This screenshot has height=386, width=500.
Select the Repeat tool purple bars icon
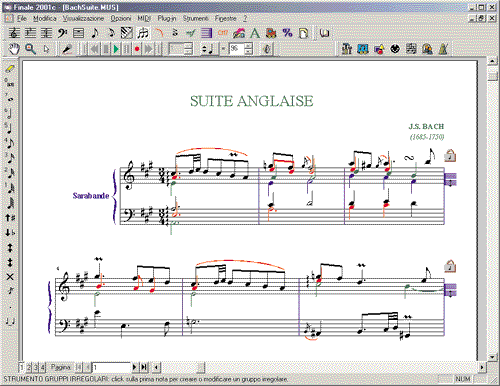click(207, 33)
